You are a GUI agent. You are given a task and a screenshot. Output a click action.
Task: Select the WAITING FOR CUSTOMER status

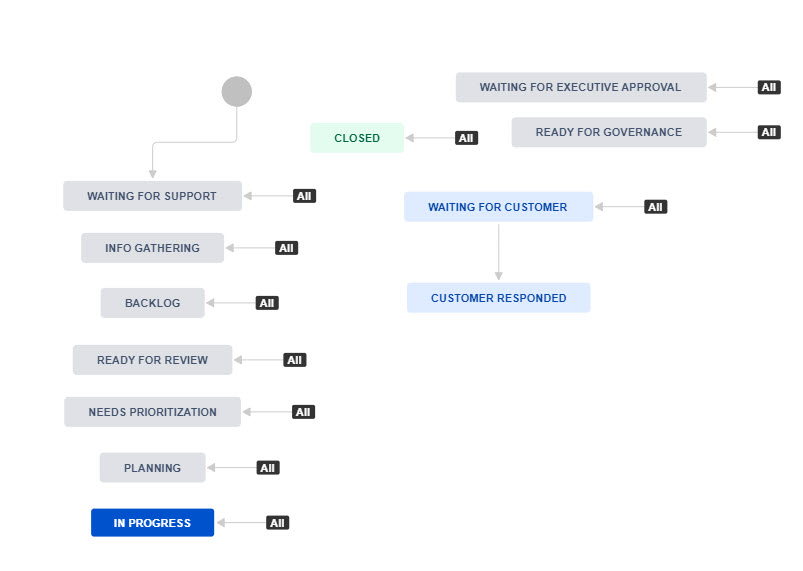[498, 207]
